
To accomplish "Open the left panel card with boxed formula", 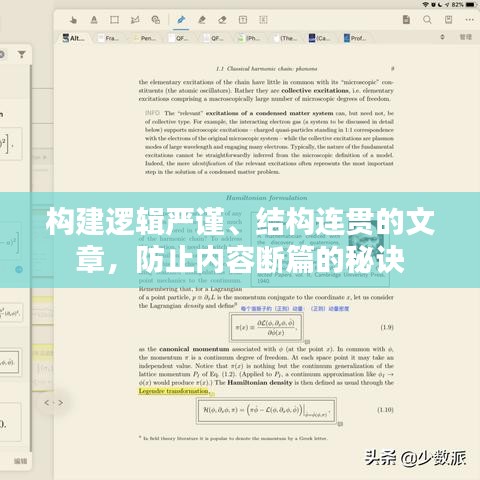I will pyautogui.click(x=10, y=362).
